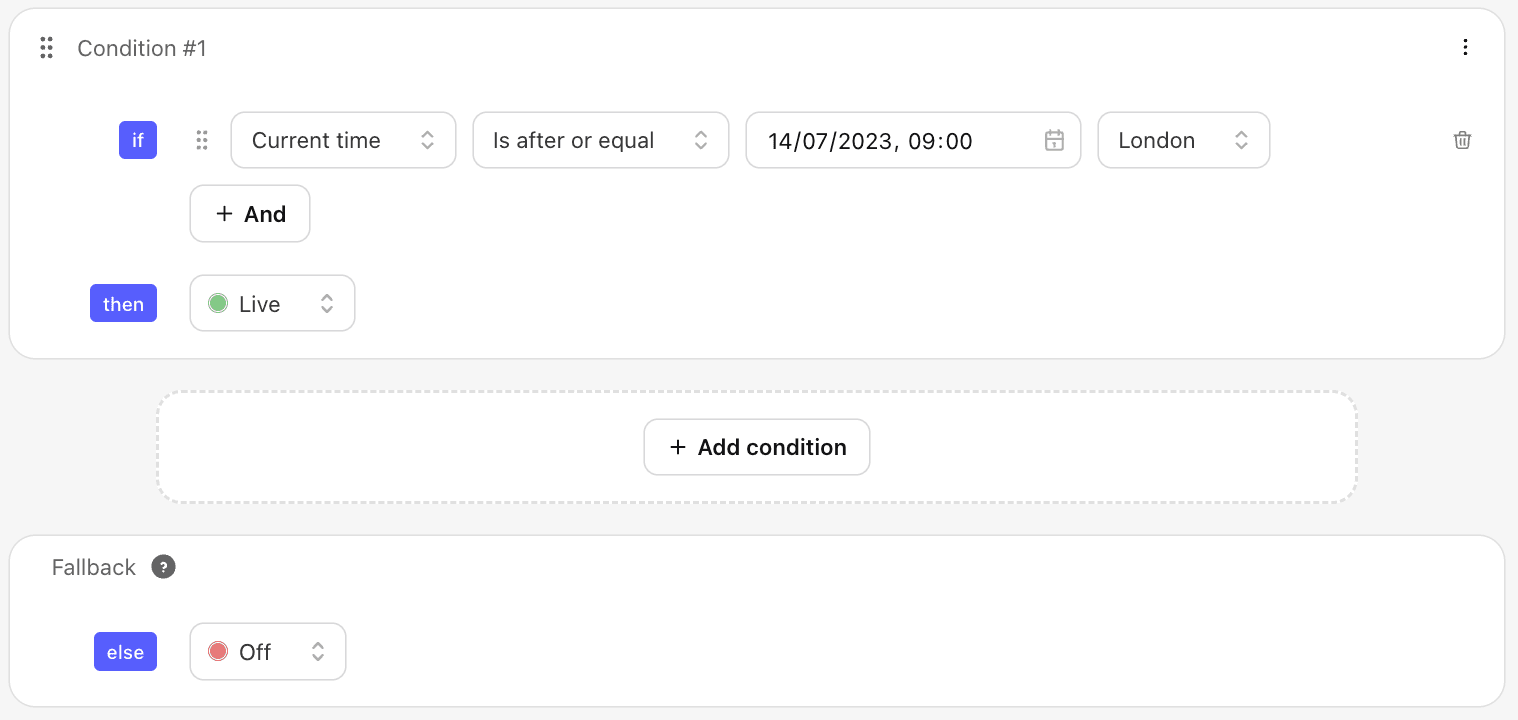The image size is (1518, 720).
Task: Click the blue else label
Action: (125, 652)
